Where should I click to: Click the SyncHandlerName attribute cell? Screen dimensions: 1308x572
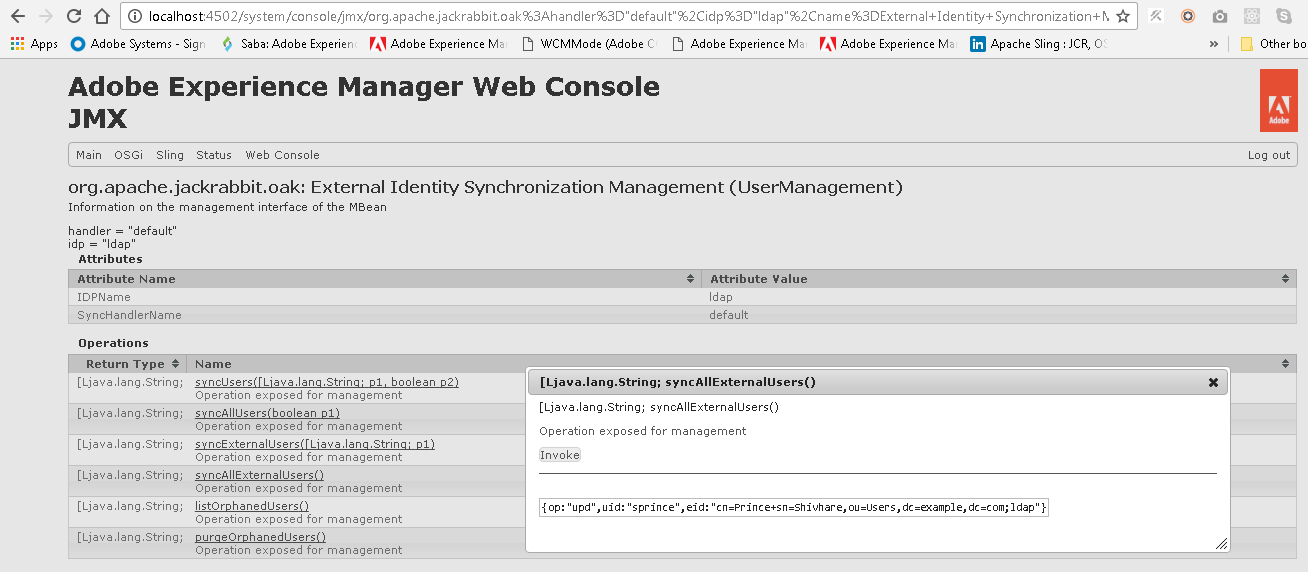pyautogui.click(x=385, y=315)
